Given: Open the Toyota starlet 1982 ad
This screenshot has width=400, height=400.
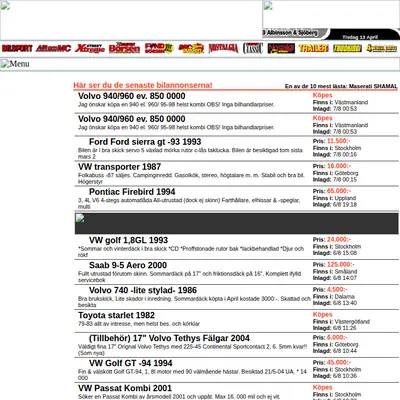Looking at the screenshot, I should click(116, 315).
